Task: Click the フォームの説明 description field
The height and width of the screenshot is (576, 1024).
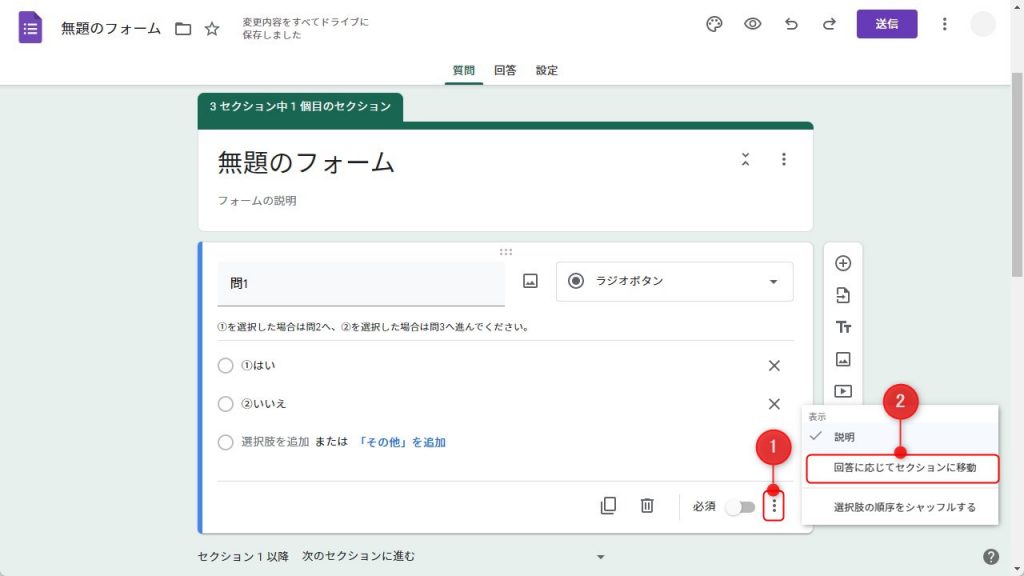Action: (x=257, y=201)
